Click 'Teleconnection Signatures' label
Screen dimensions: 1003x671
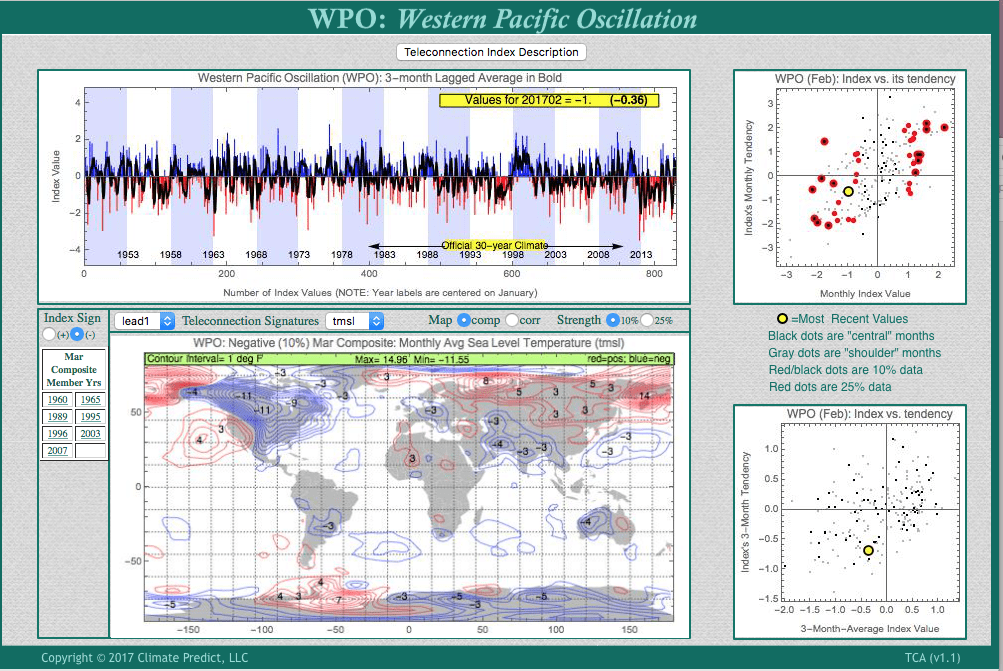click(x=250, y=320)
